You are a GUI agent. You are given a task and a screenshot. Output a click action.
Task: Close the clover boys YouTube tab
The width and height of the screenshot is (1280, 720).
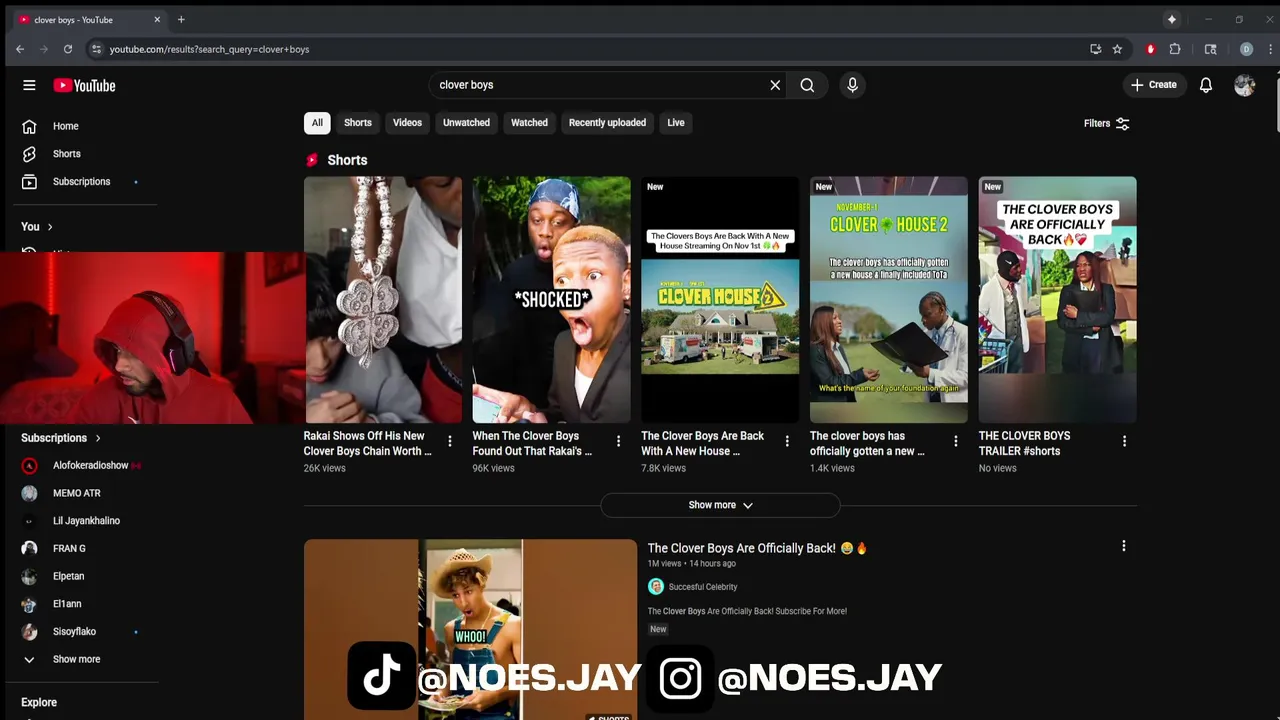[157, 20]
